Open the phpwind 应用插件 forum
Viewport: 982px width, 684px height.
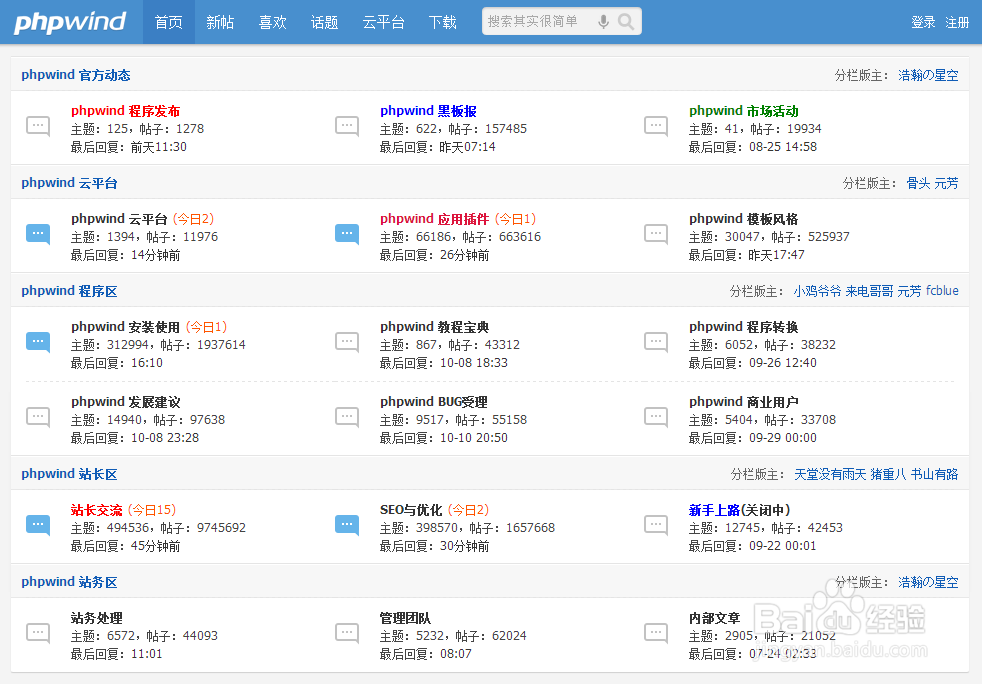435,219
